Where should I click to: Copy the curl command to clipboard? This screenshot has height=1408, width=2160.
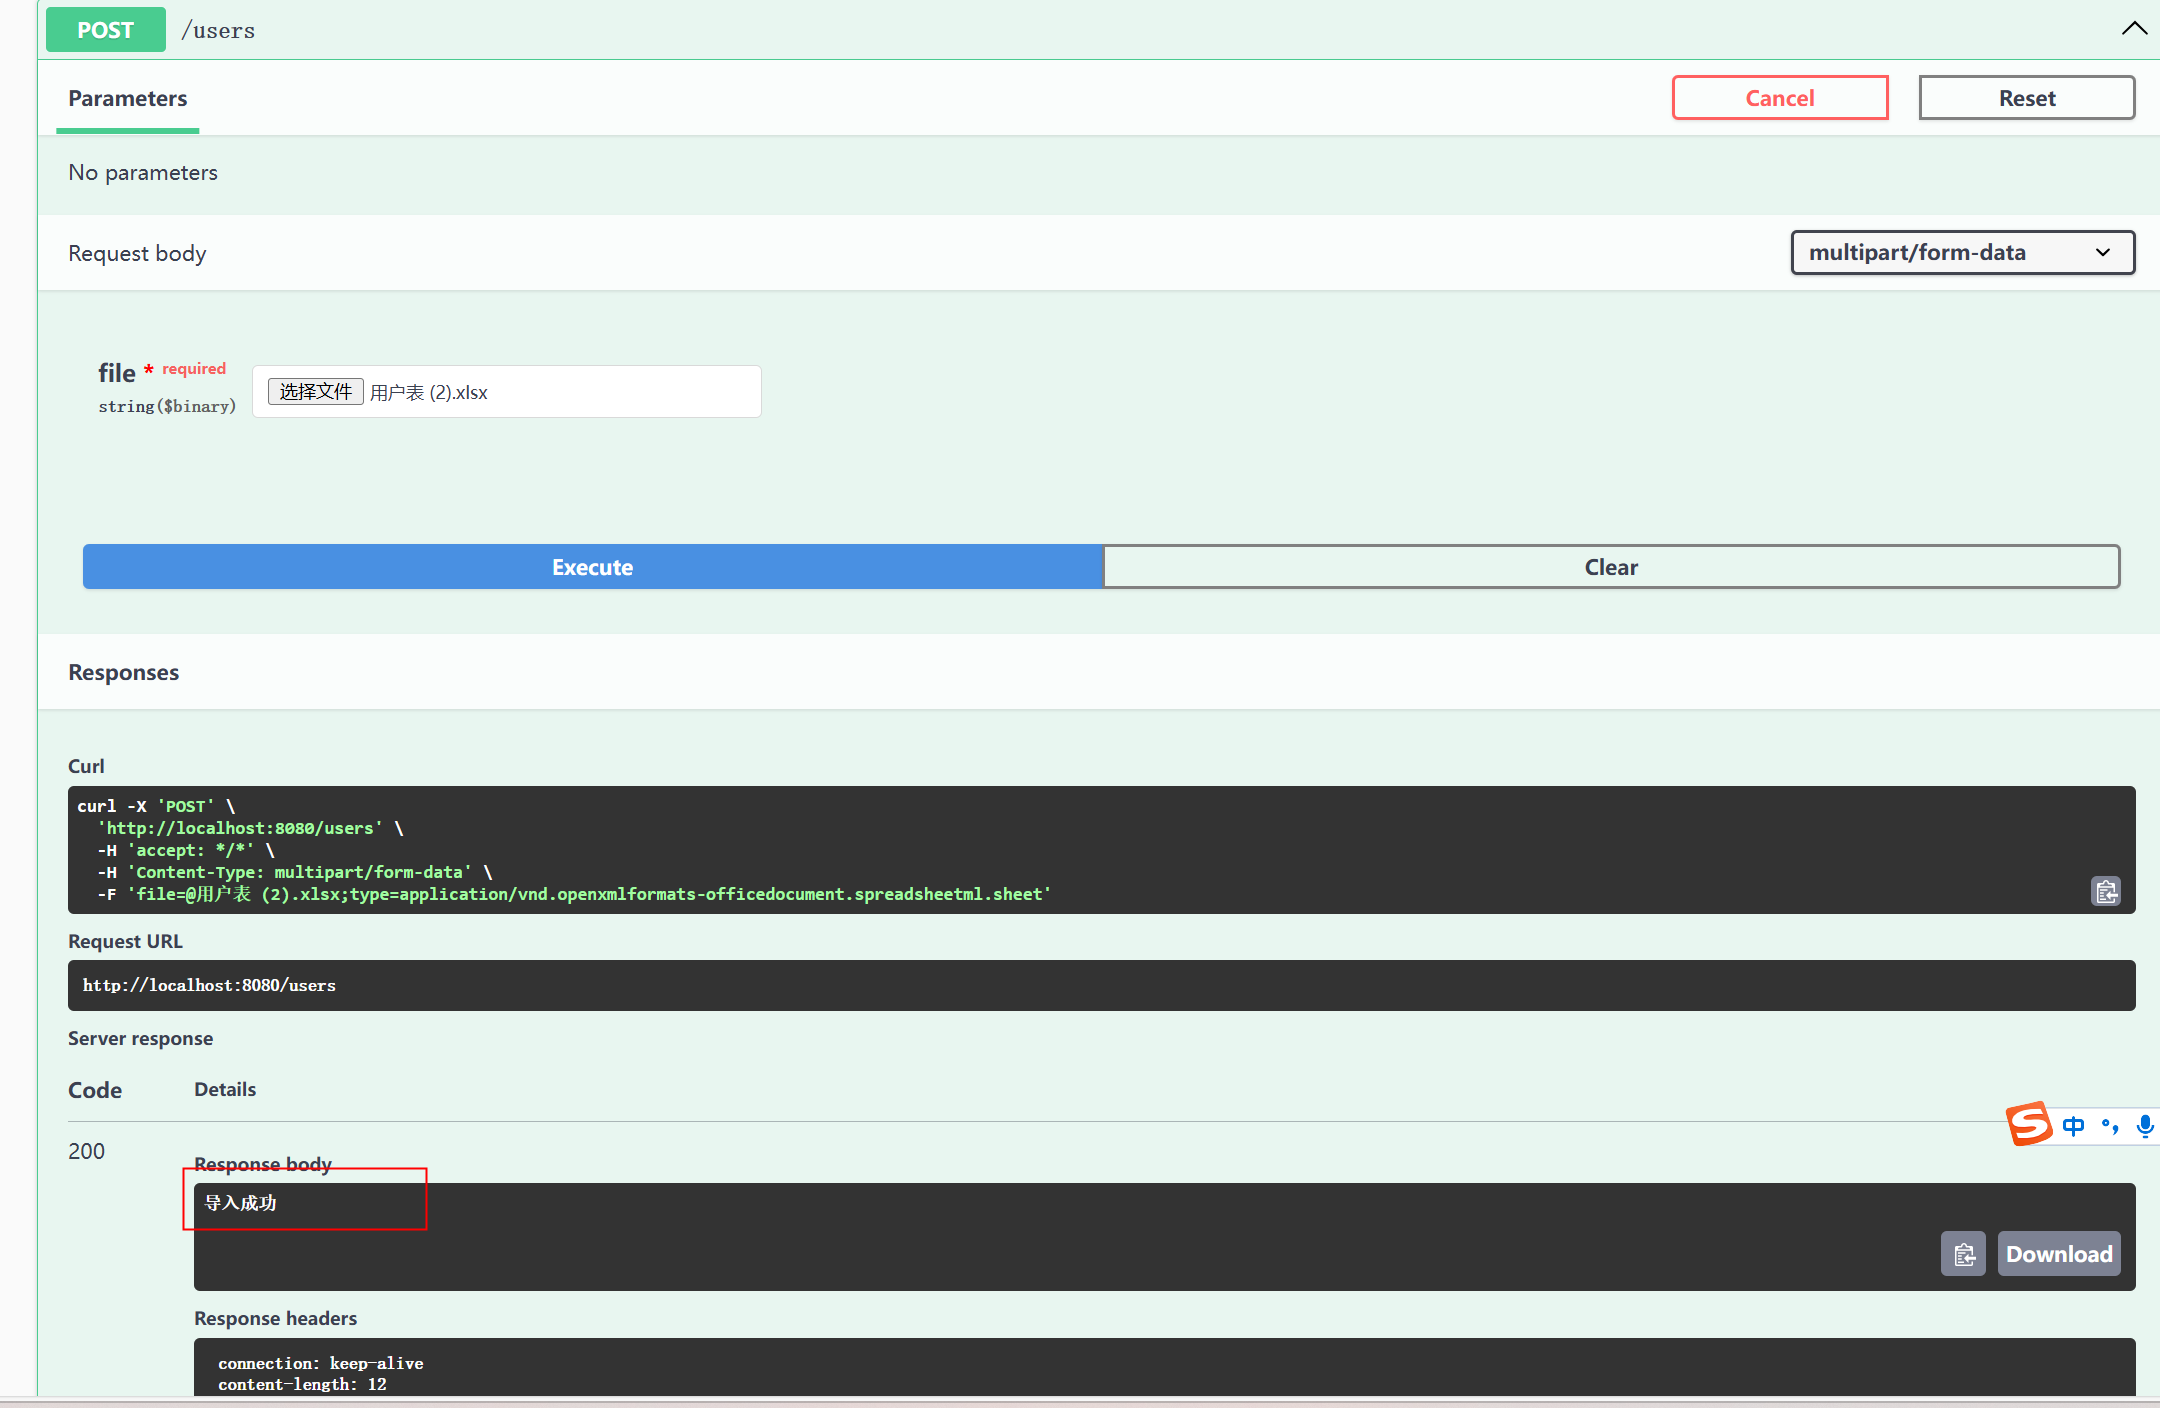[2106, 891]
